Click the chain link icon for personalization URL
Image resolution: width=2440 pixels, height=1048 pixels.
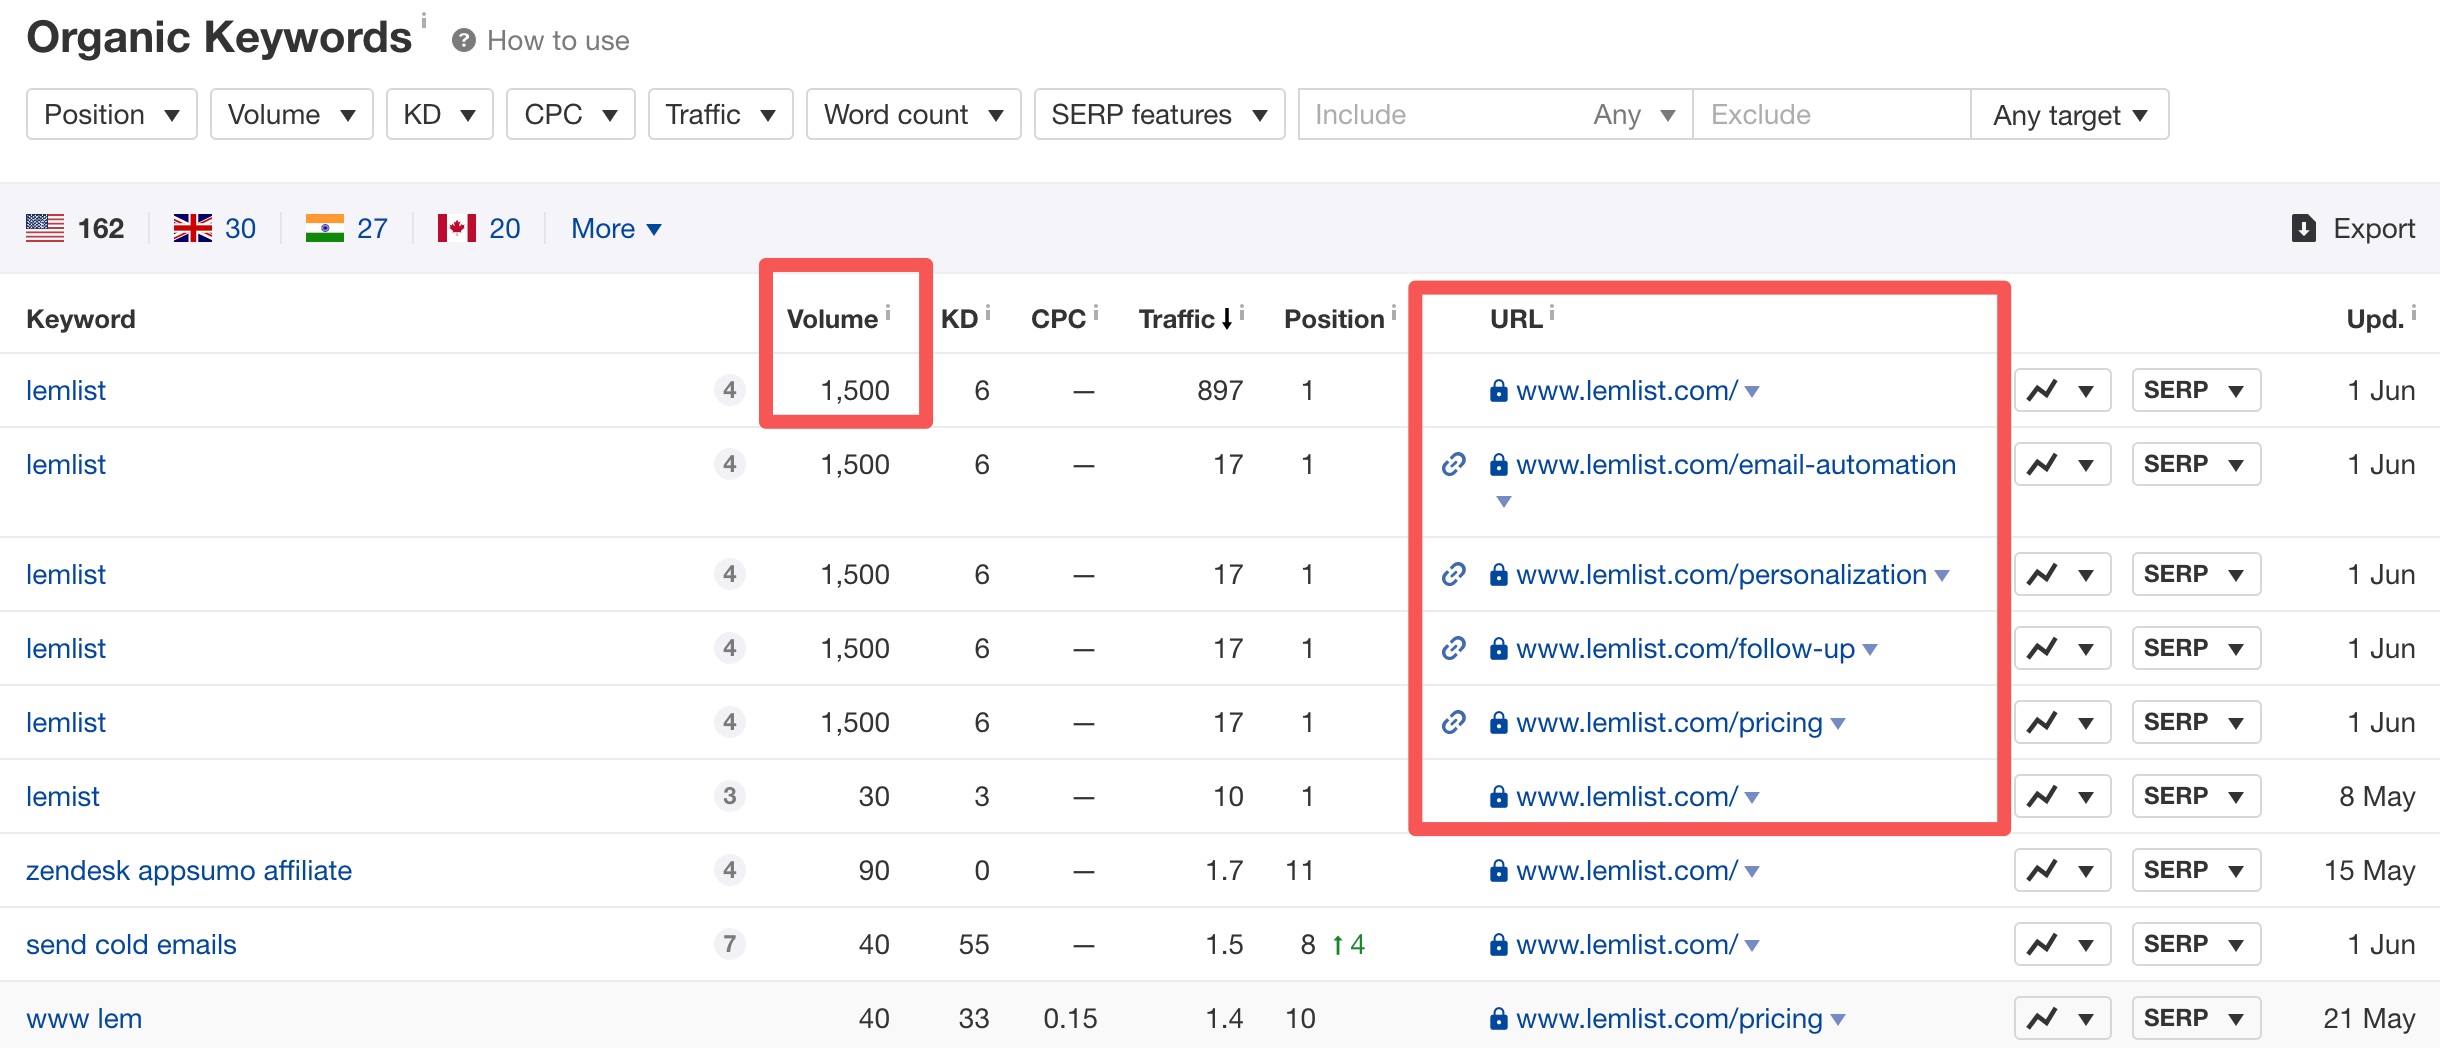(1454, 575)
